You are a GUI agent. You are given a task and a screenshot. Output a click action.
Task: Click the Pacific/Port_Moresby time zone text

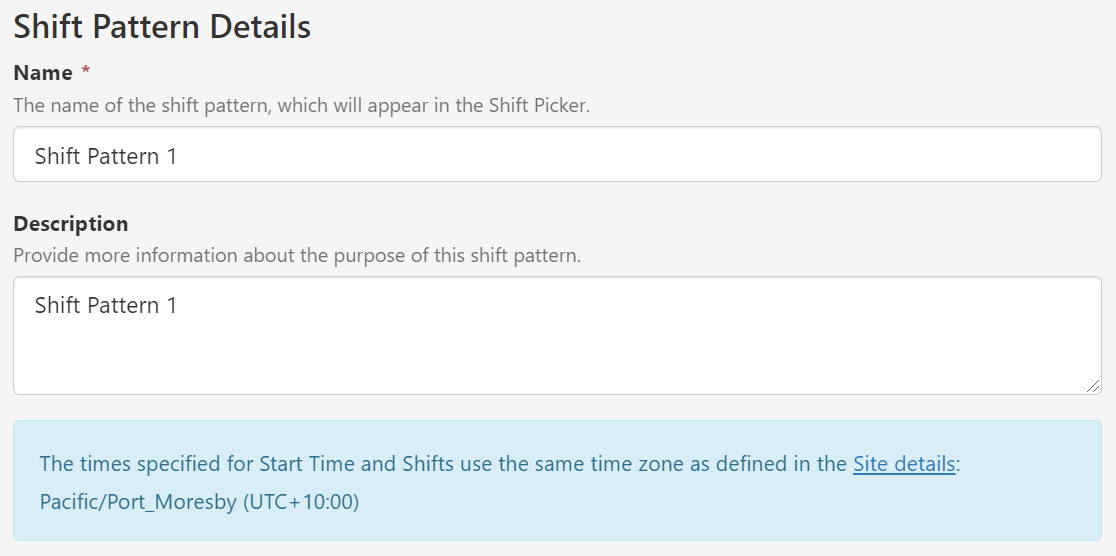coord(138,502)
